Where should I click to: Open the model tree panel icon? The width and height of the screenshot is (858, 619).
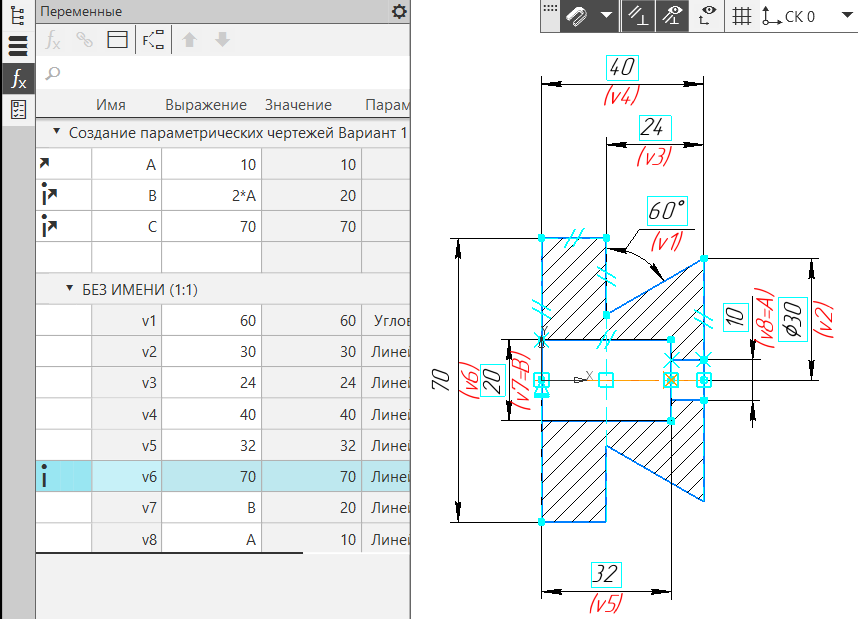coord(18,15)
